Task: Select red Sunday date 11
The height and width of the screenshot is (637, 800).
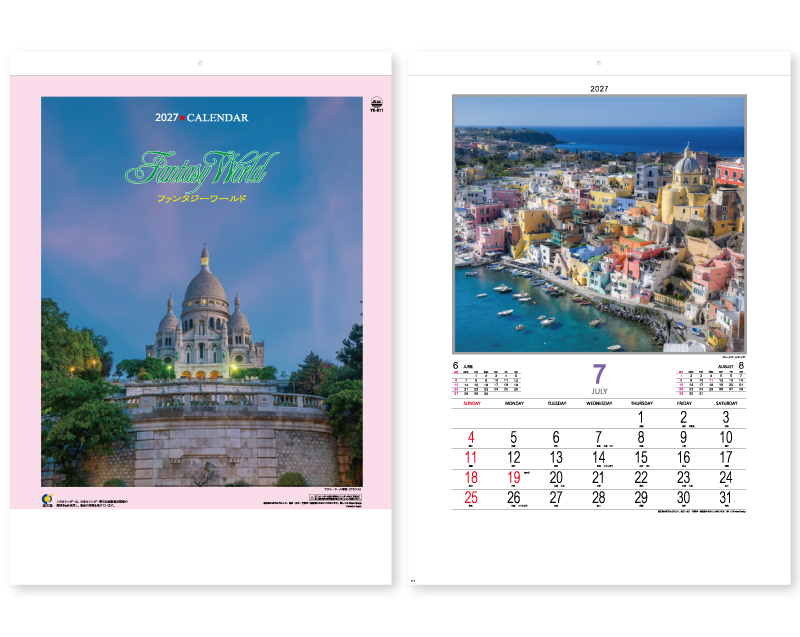Action: coord(471,457)
